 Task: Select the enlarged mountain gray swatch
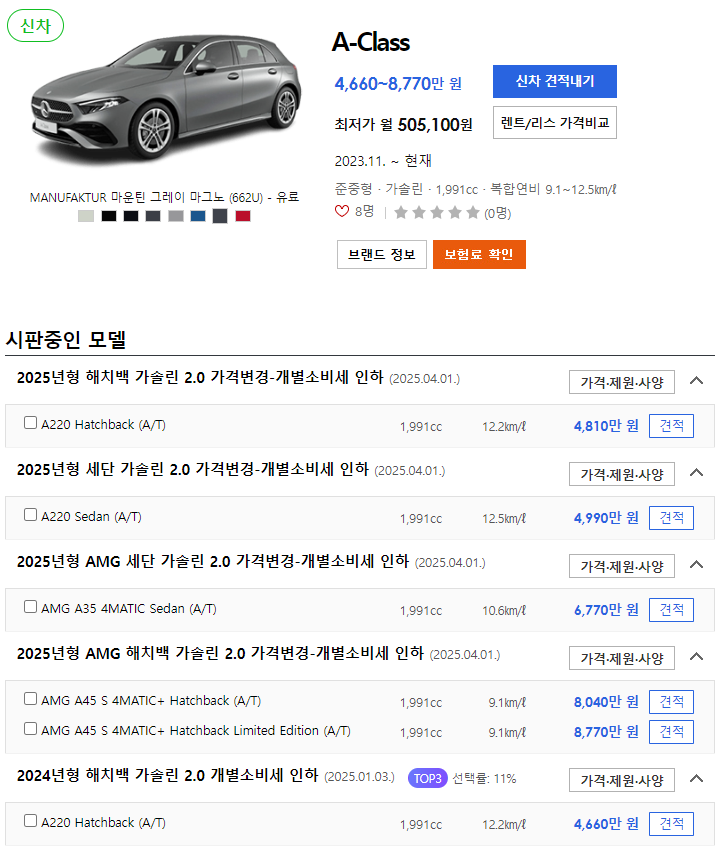pos(220,216)
